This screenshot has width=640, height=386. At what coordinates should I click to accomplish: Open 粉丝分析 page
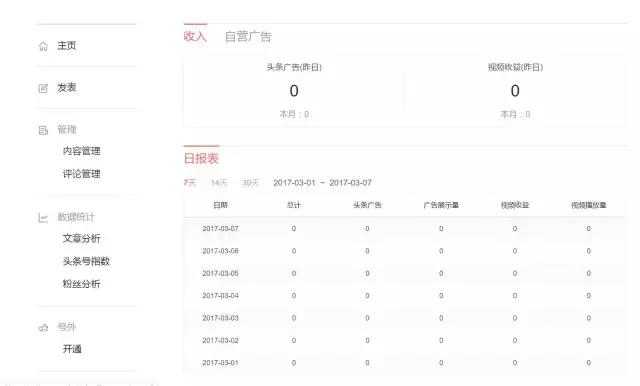82,284
